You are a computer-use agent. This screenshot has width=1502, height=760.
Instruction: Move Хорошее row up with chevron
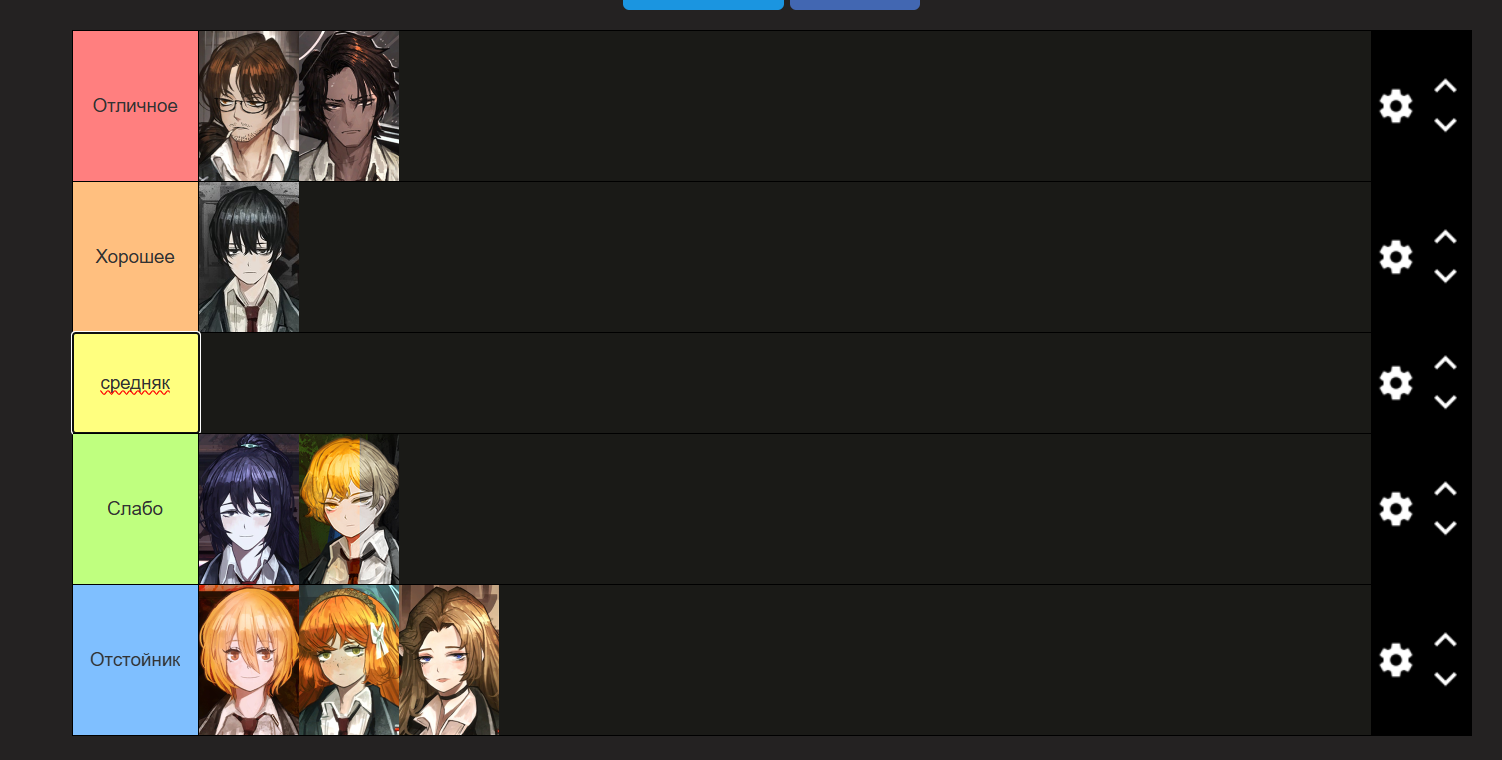click(1445, 237)
